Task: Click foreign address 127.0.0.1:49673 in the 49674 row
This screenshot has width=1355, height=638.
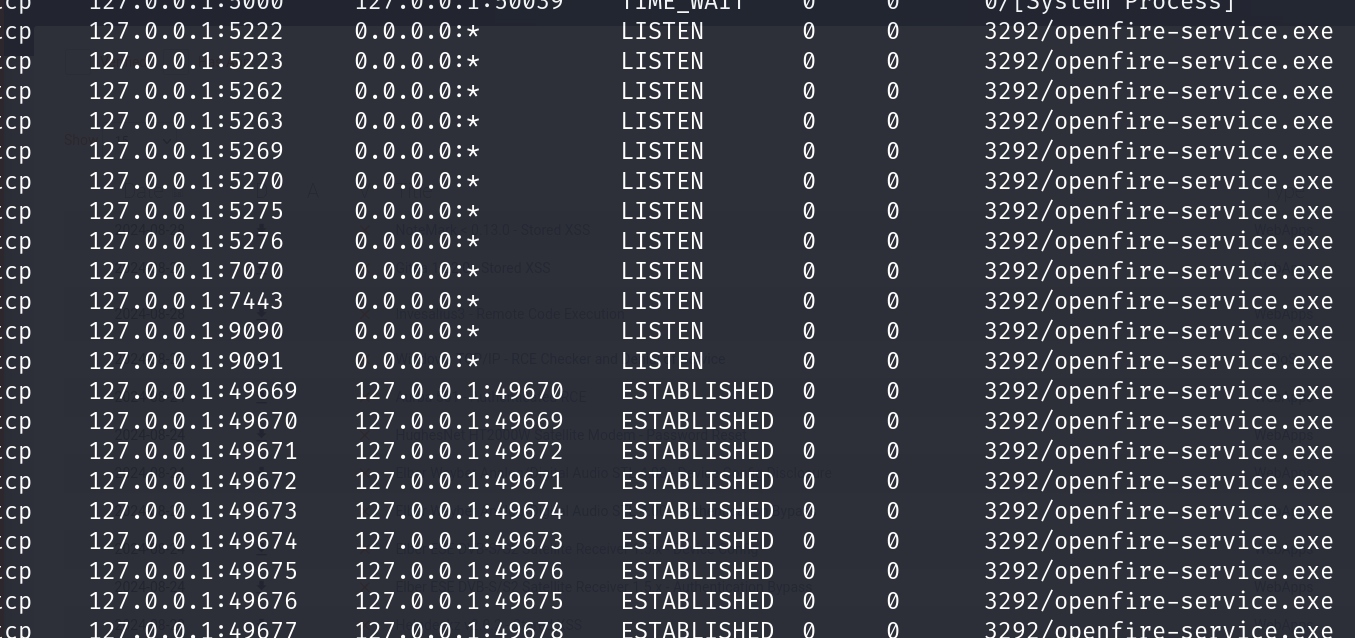Action: (x=459, y=541)
